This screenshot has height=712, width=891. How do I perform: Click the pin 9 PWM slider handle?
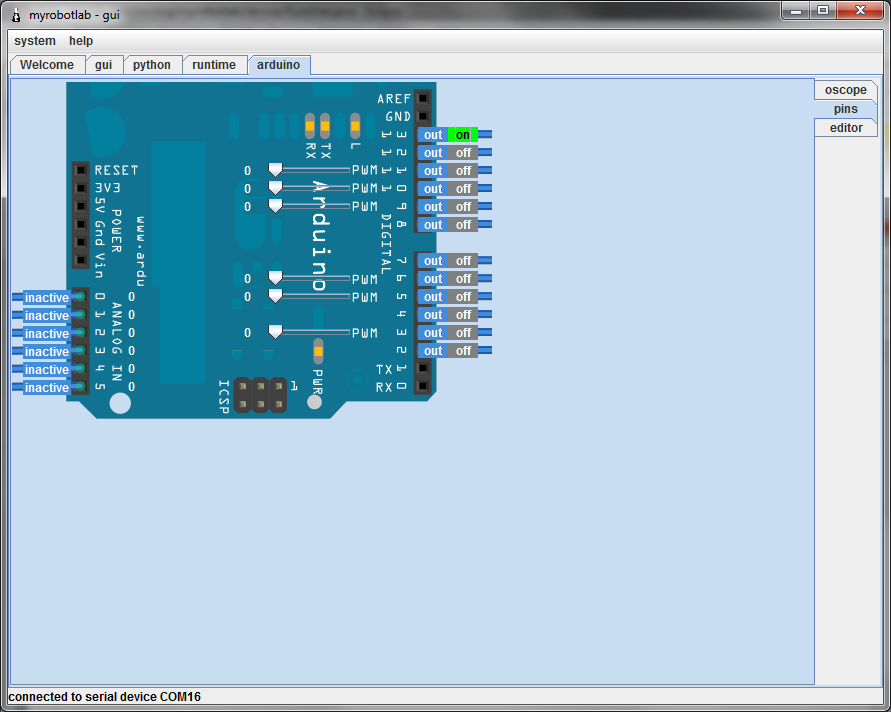(275, 206)
